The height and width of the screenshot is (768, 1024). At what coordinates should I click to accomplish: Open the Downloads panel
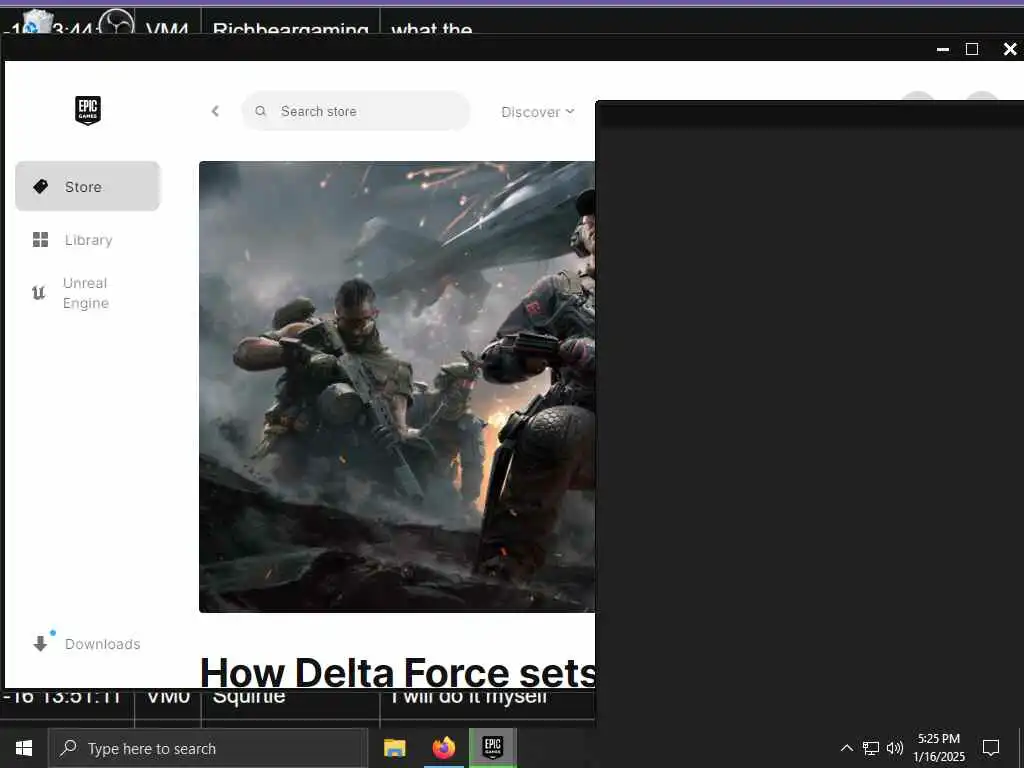[88, 643]
